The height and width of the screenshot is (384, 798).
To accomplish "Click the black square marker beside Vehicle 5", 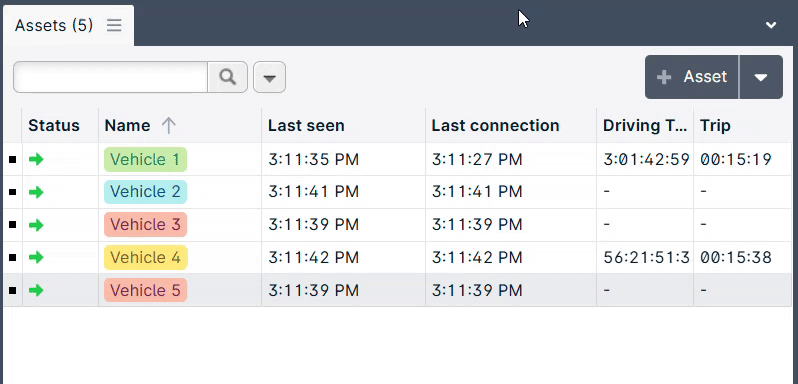I will click(x=13, y=290).
